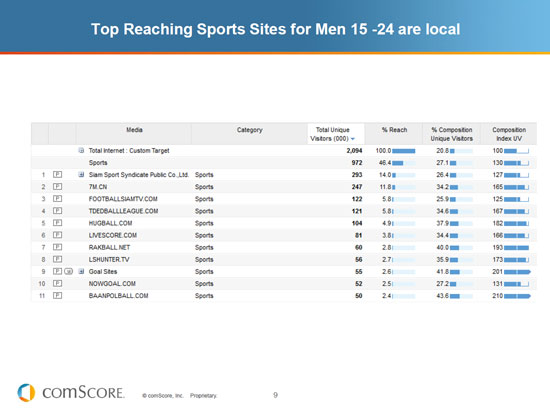Screen dimensions: 550x408
Task: Click the P icon beside Siam Sport Syndicate
Action: [58, 174]
